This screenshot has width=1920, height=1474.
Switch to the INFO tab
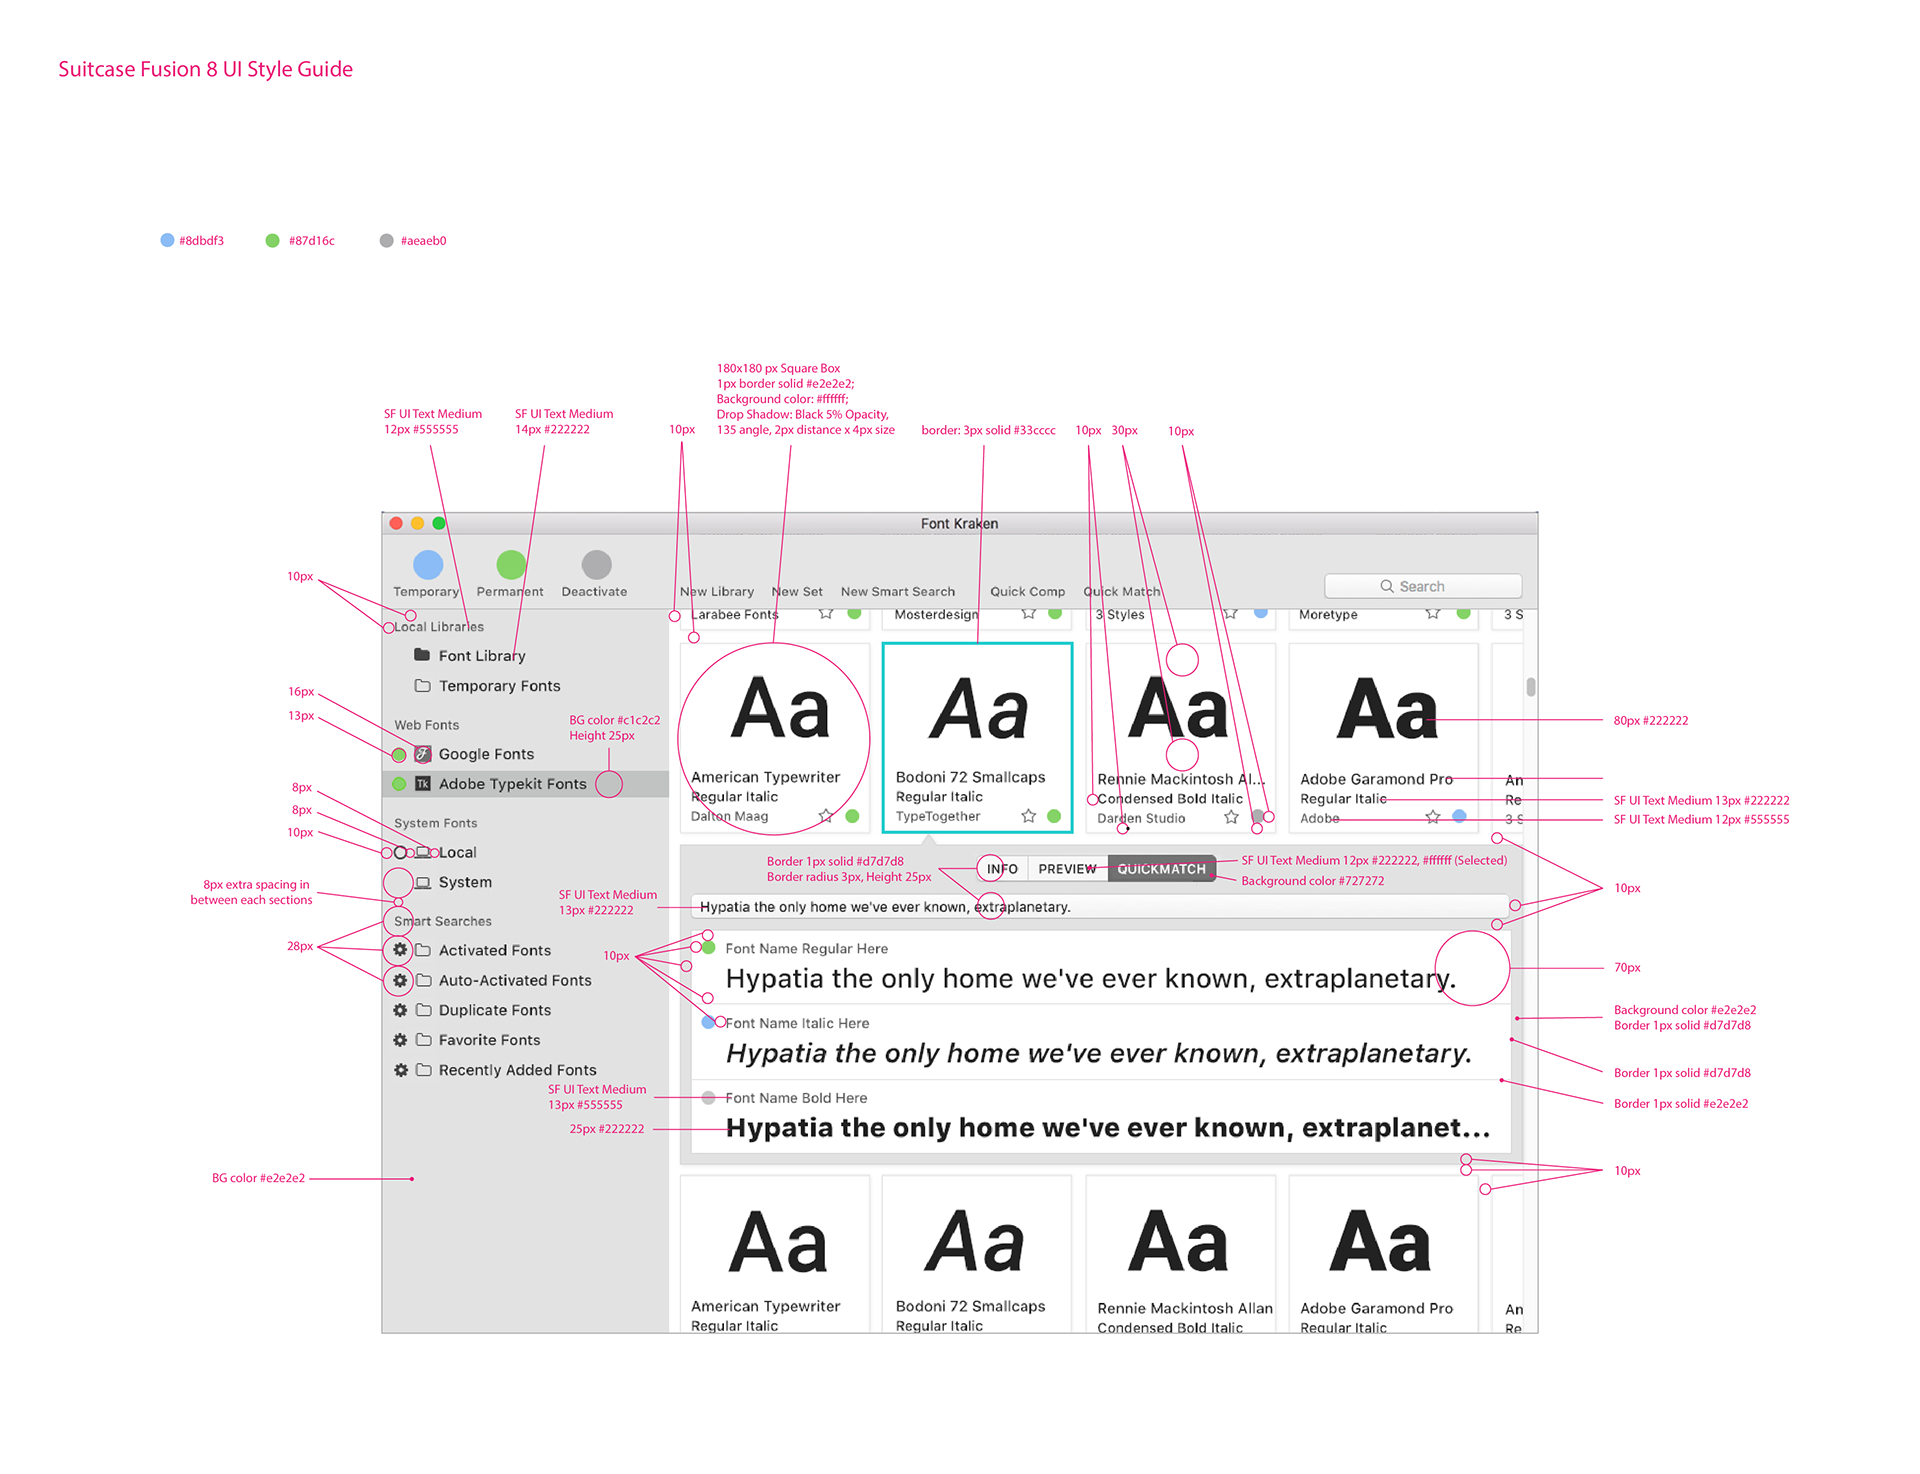point(1002,869)
